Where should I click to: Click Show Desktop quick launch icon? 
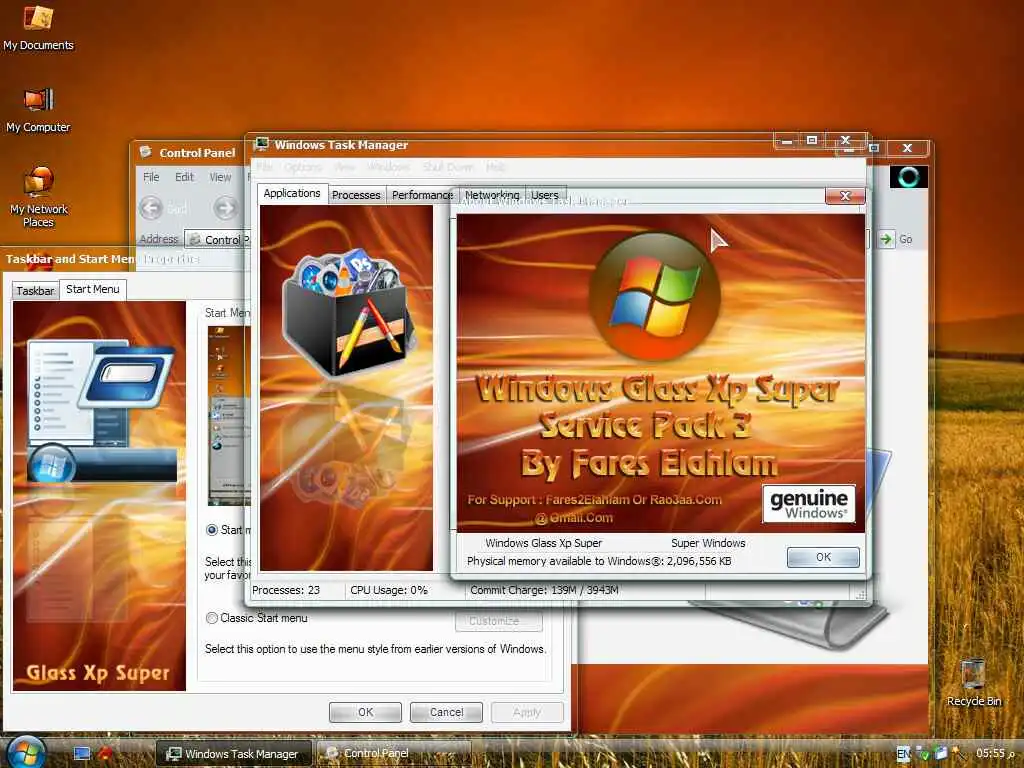tap(82, 754)
